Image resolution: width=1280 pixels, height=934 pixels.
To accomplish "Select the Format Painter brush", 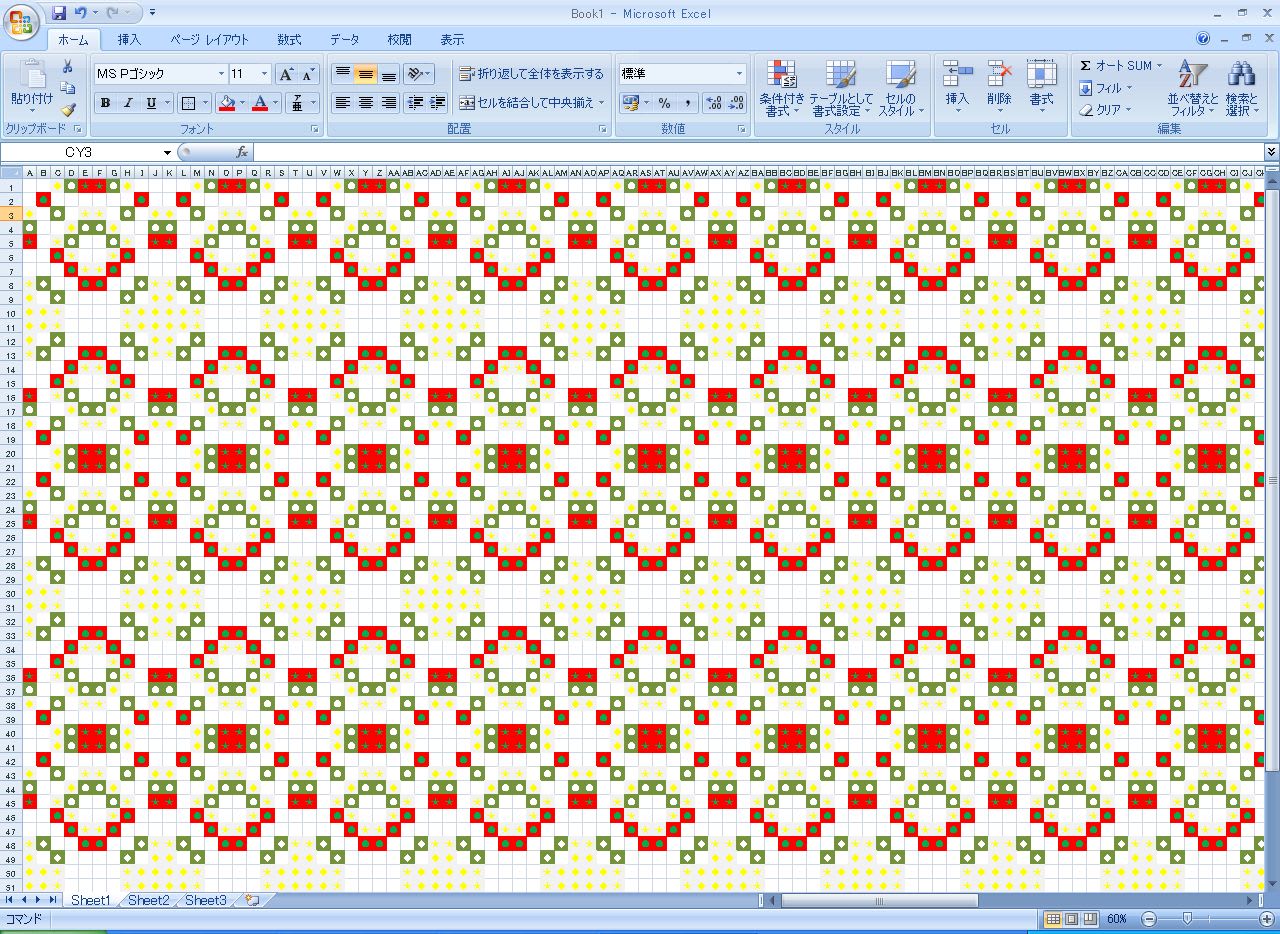I will coord(68,110).
